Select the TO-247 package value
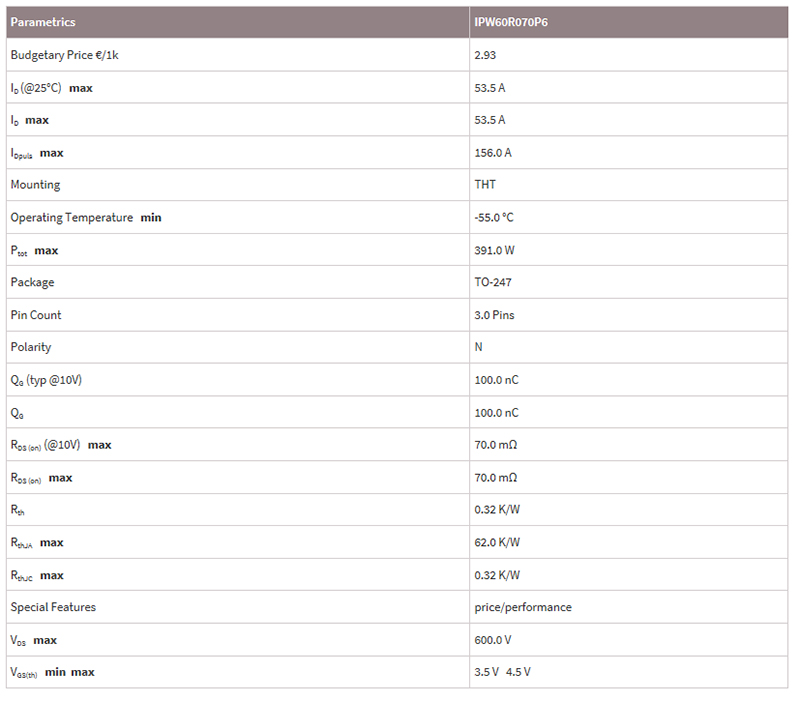 point(493,282)
